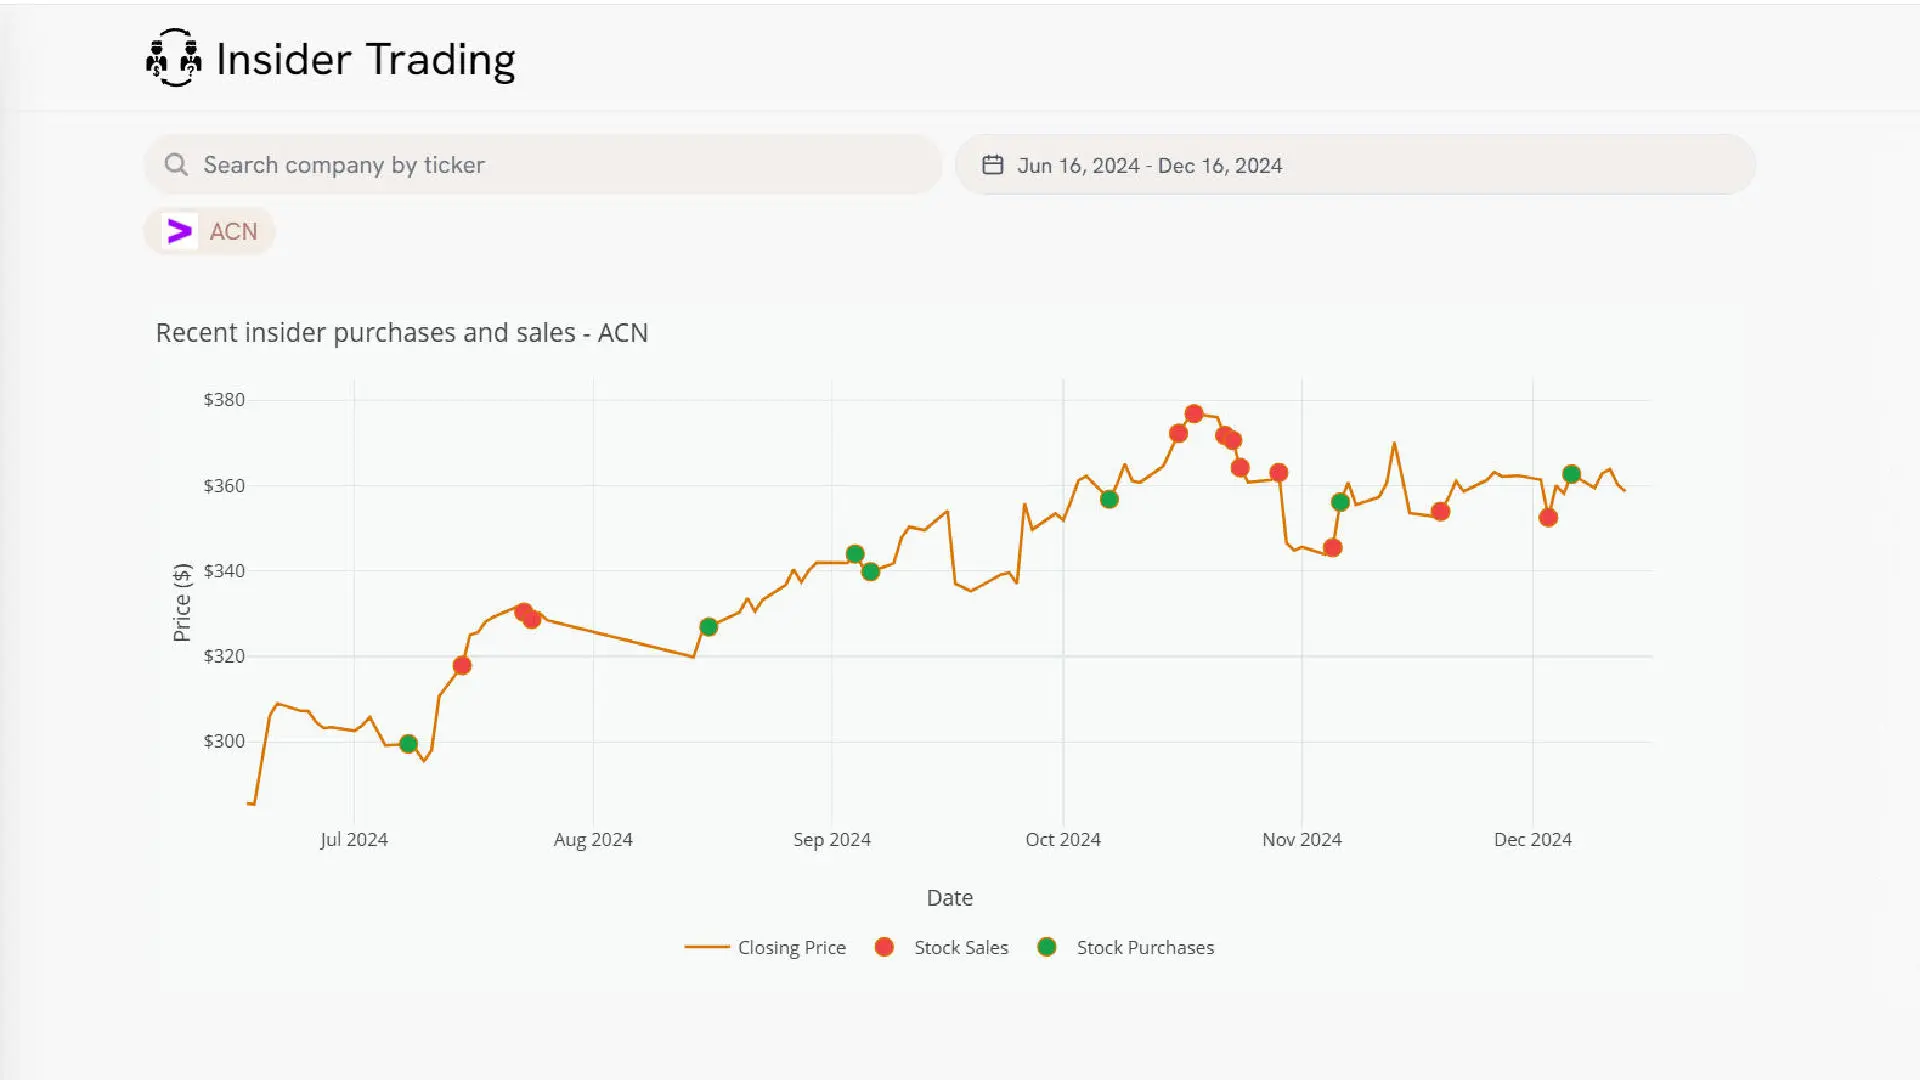Click the green purchase marker at $300

408,744
